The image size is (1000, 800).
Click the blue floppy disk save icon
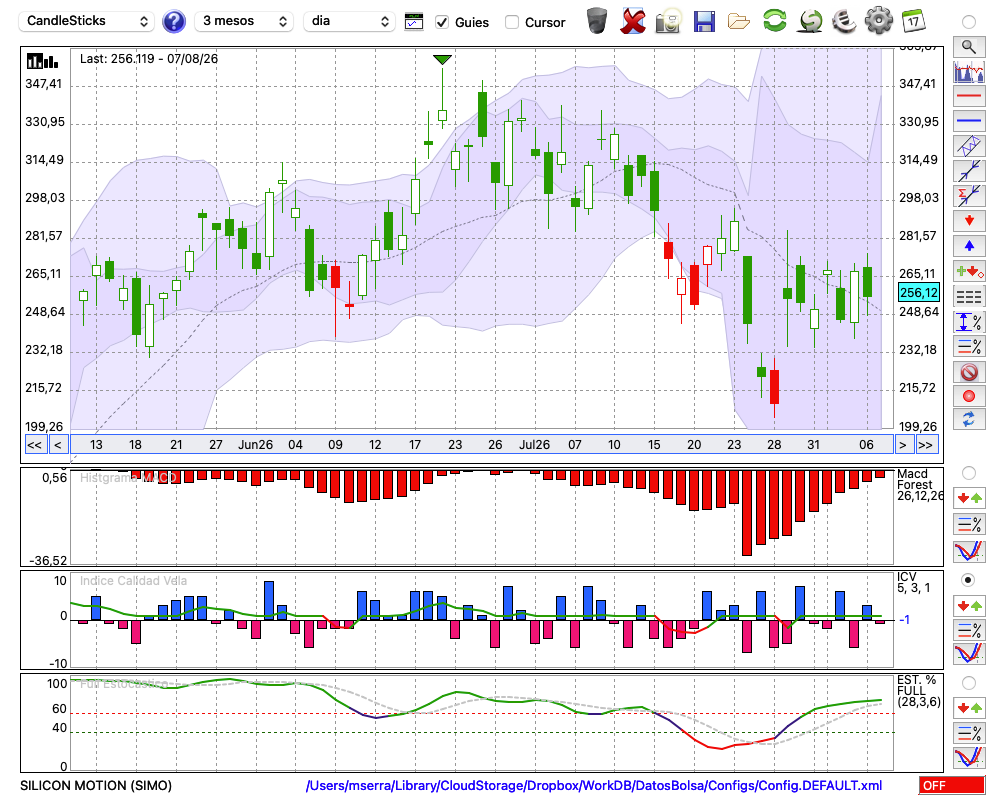coord(704,22)
